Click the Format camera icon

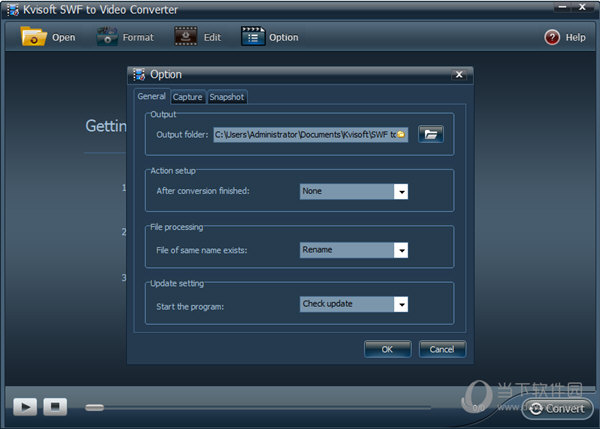[x=107, y=37]
